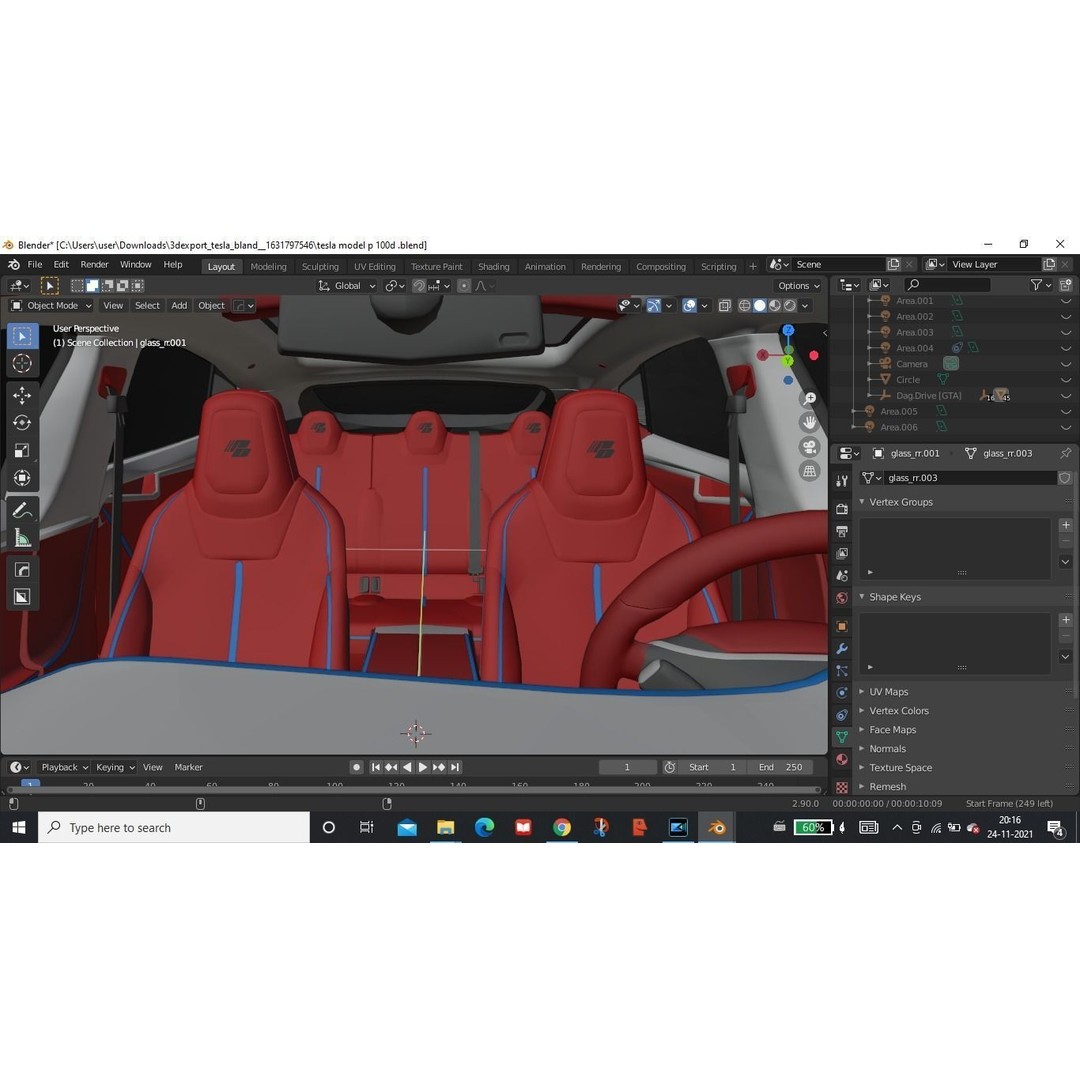The image size is (1080, 1080).
Task: Open the Material properties tab
Action: (842, 759)
